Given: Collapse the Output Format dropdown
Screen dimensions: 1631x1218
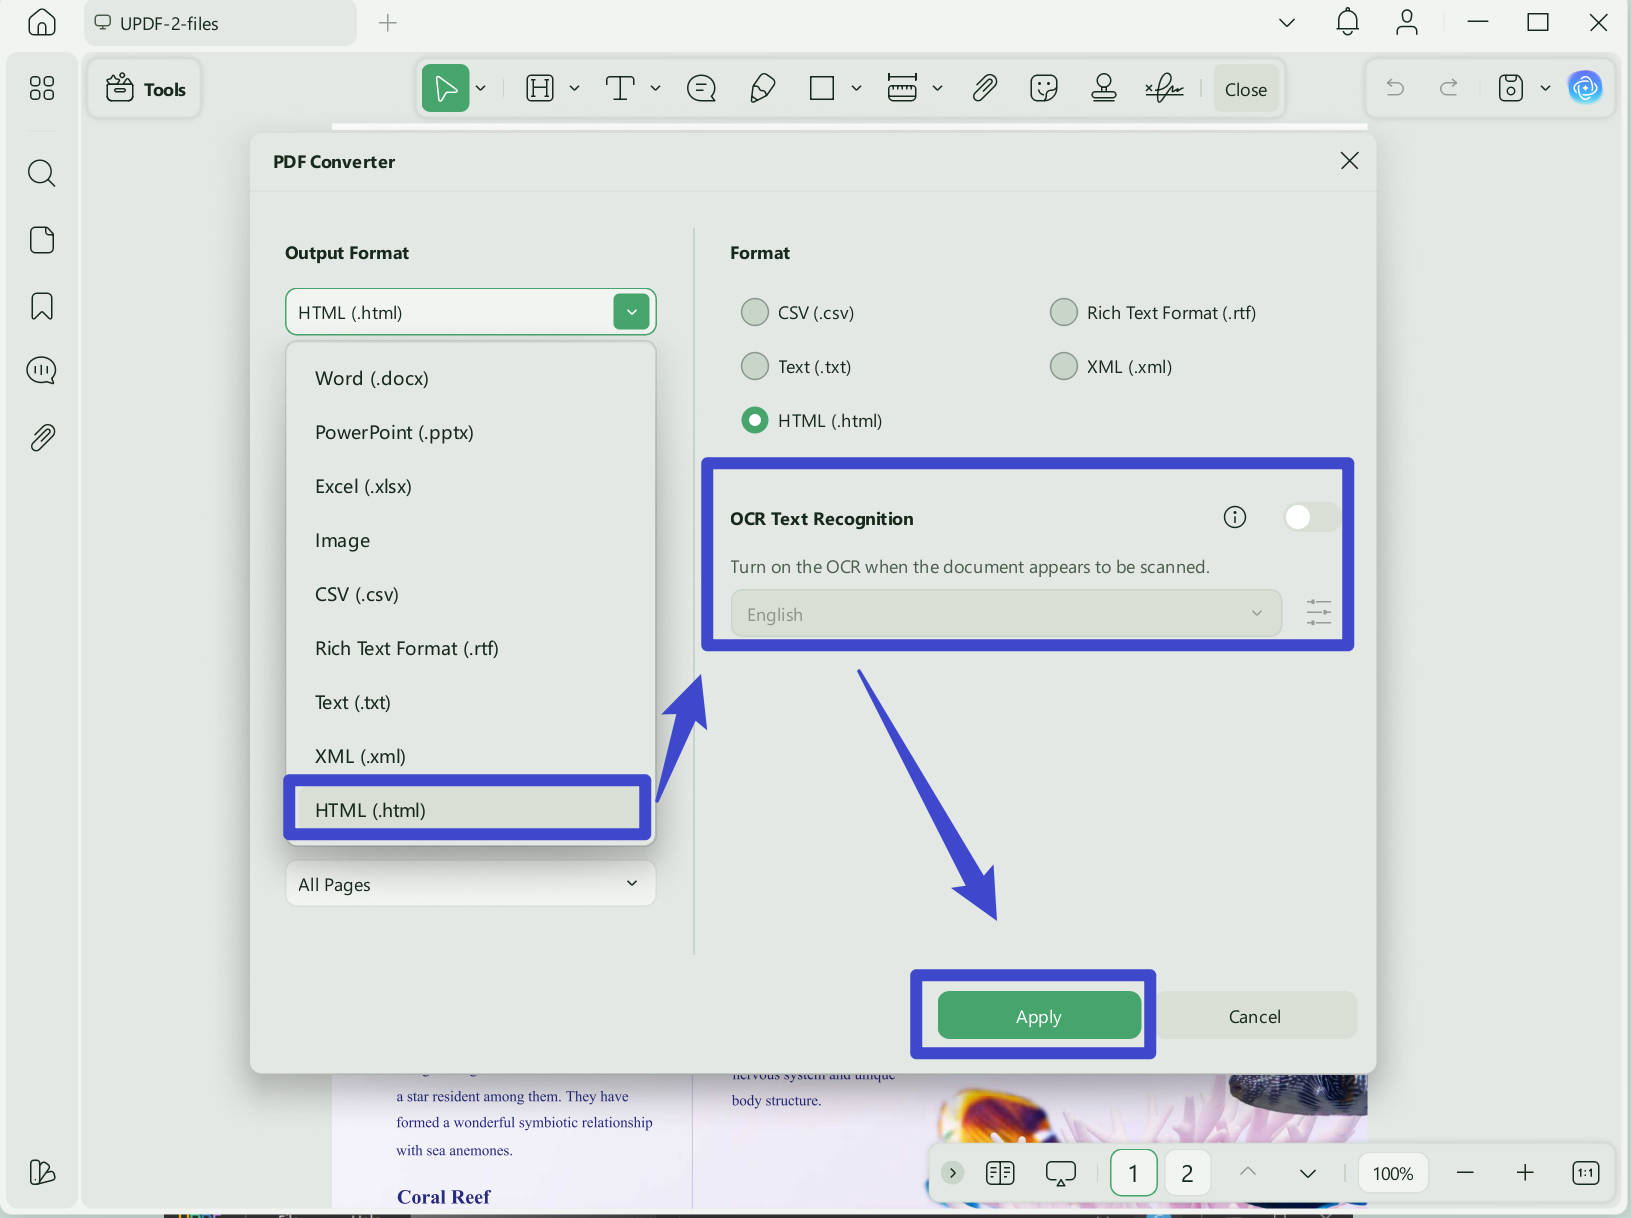Looking at the screenshot, I should click(x=632, y=312).
